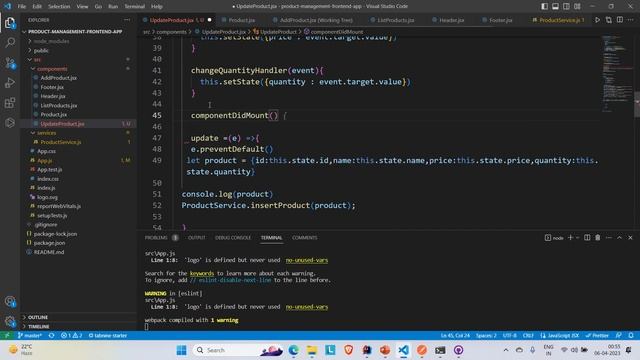Image resolution: width=640 pixels, height=360 pixels.
Task: Expand the TIMELINE section
Action: pyautogui.click(x=78, y=327)
